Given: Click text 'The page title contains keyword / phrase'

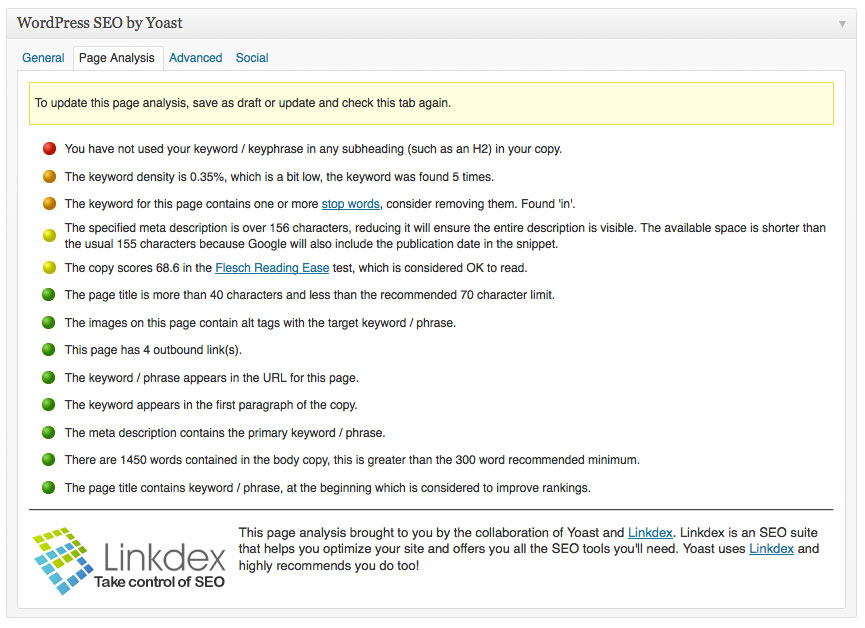Looking at the screenshot, I should (173, 488).
